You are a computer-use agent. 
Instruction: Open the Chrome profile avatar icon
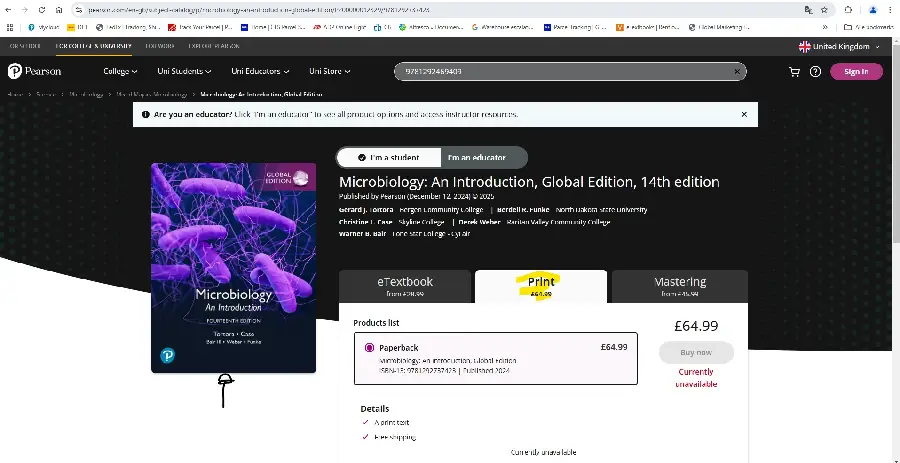click(873, 10)
